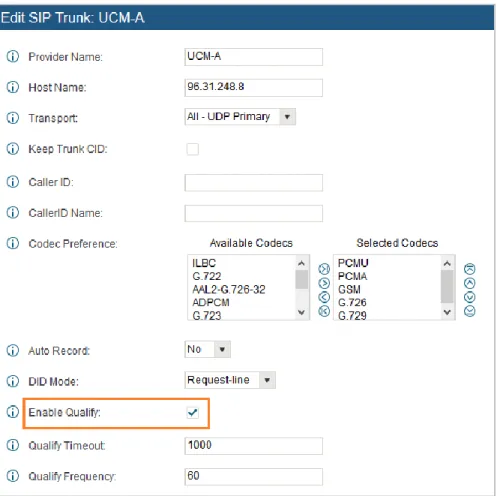
Task: Click info icon beside Keep Trunk CID
Action: pyautogui.click(x=13, y=149)
